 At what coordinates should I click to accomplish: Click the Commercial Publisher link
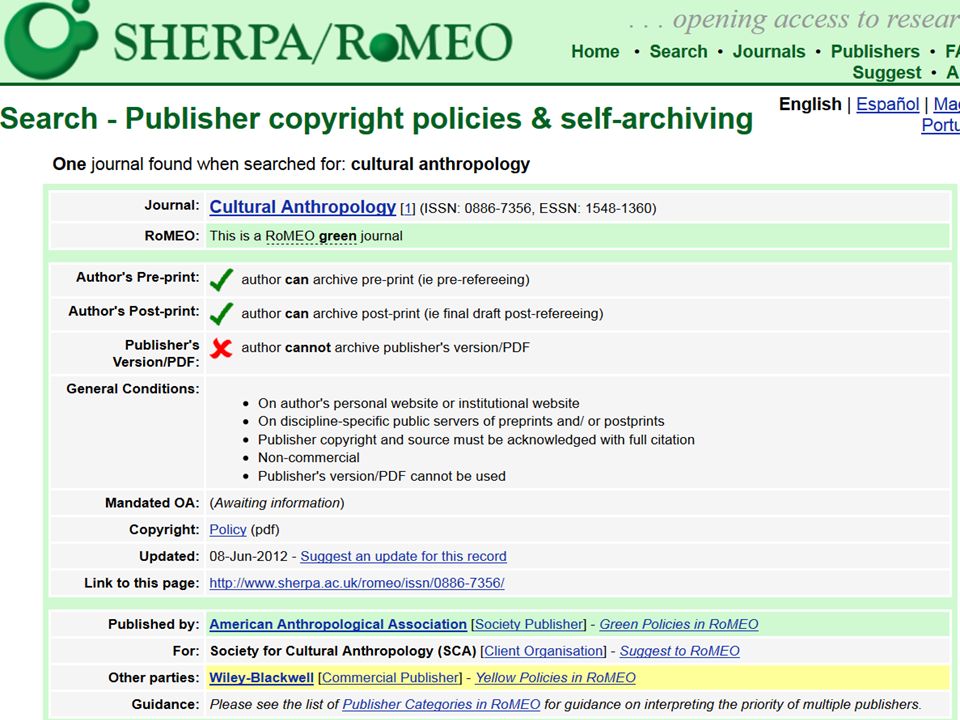click(x=390, y=678)
